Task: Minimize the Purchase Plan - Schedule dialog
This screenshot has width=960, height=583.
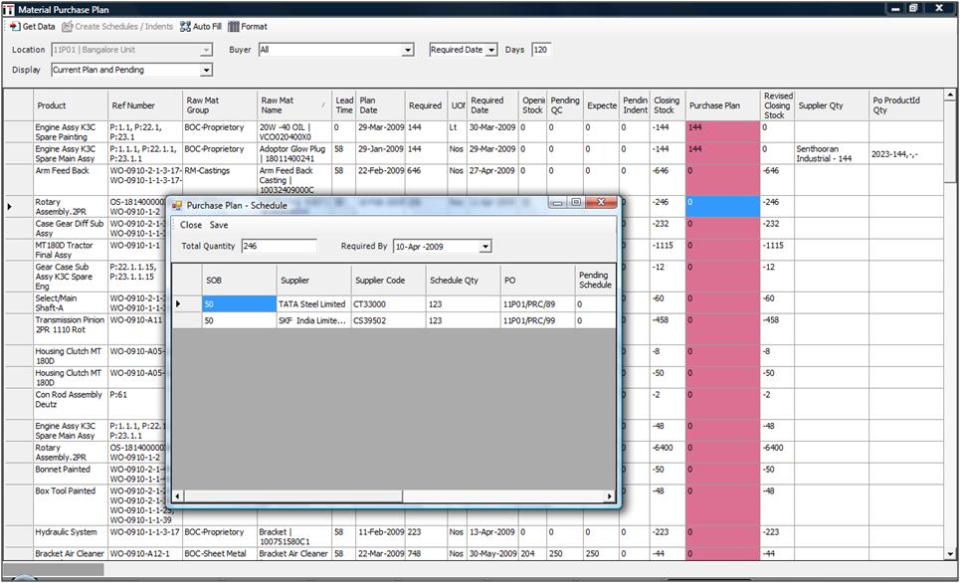Action: point(558,202)
